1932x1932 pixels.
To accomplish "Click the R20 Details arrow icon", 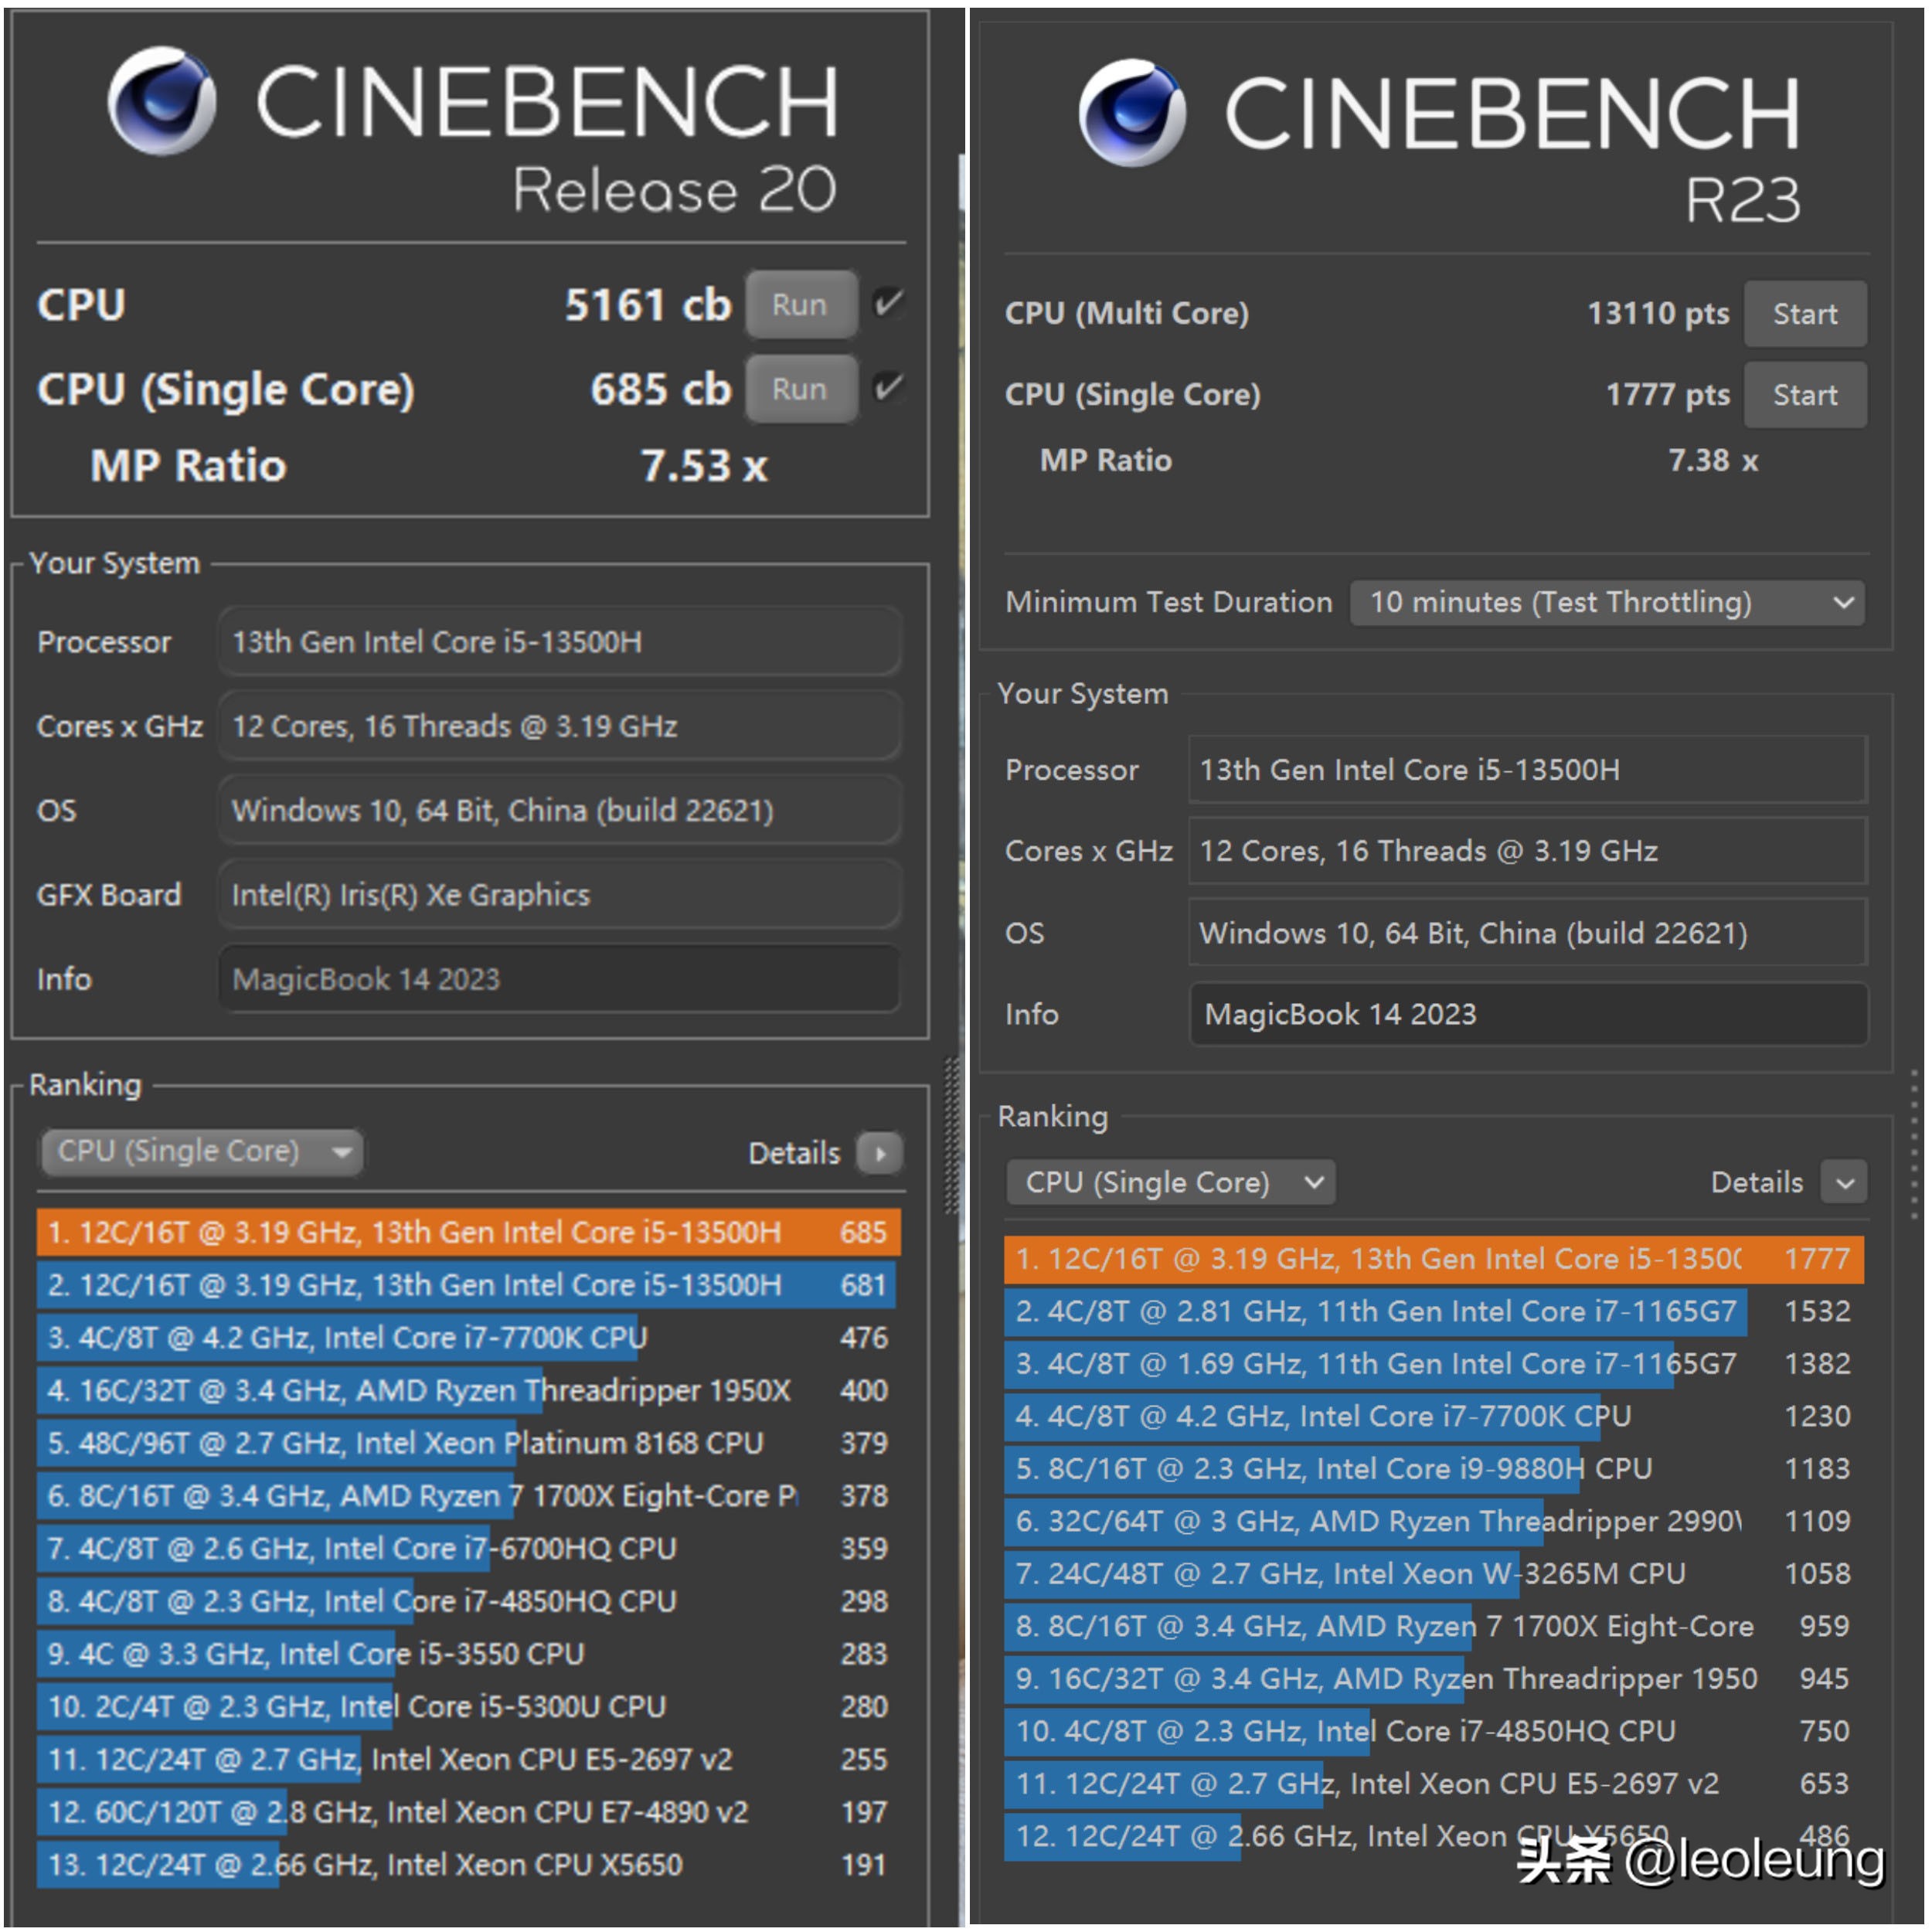I will tap(880, 1153).
